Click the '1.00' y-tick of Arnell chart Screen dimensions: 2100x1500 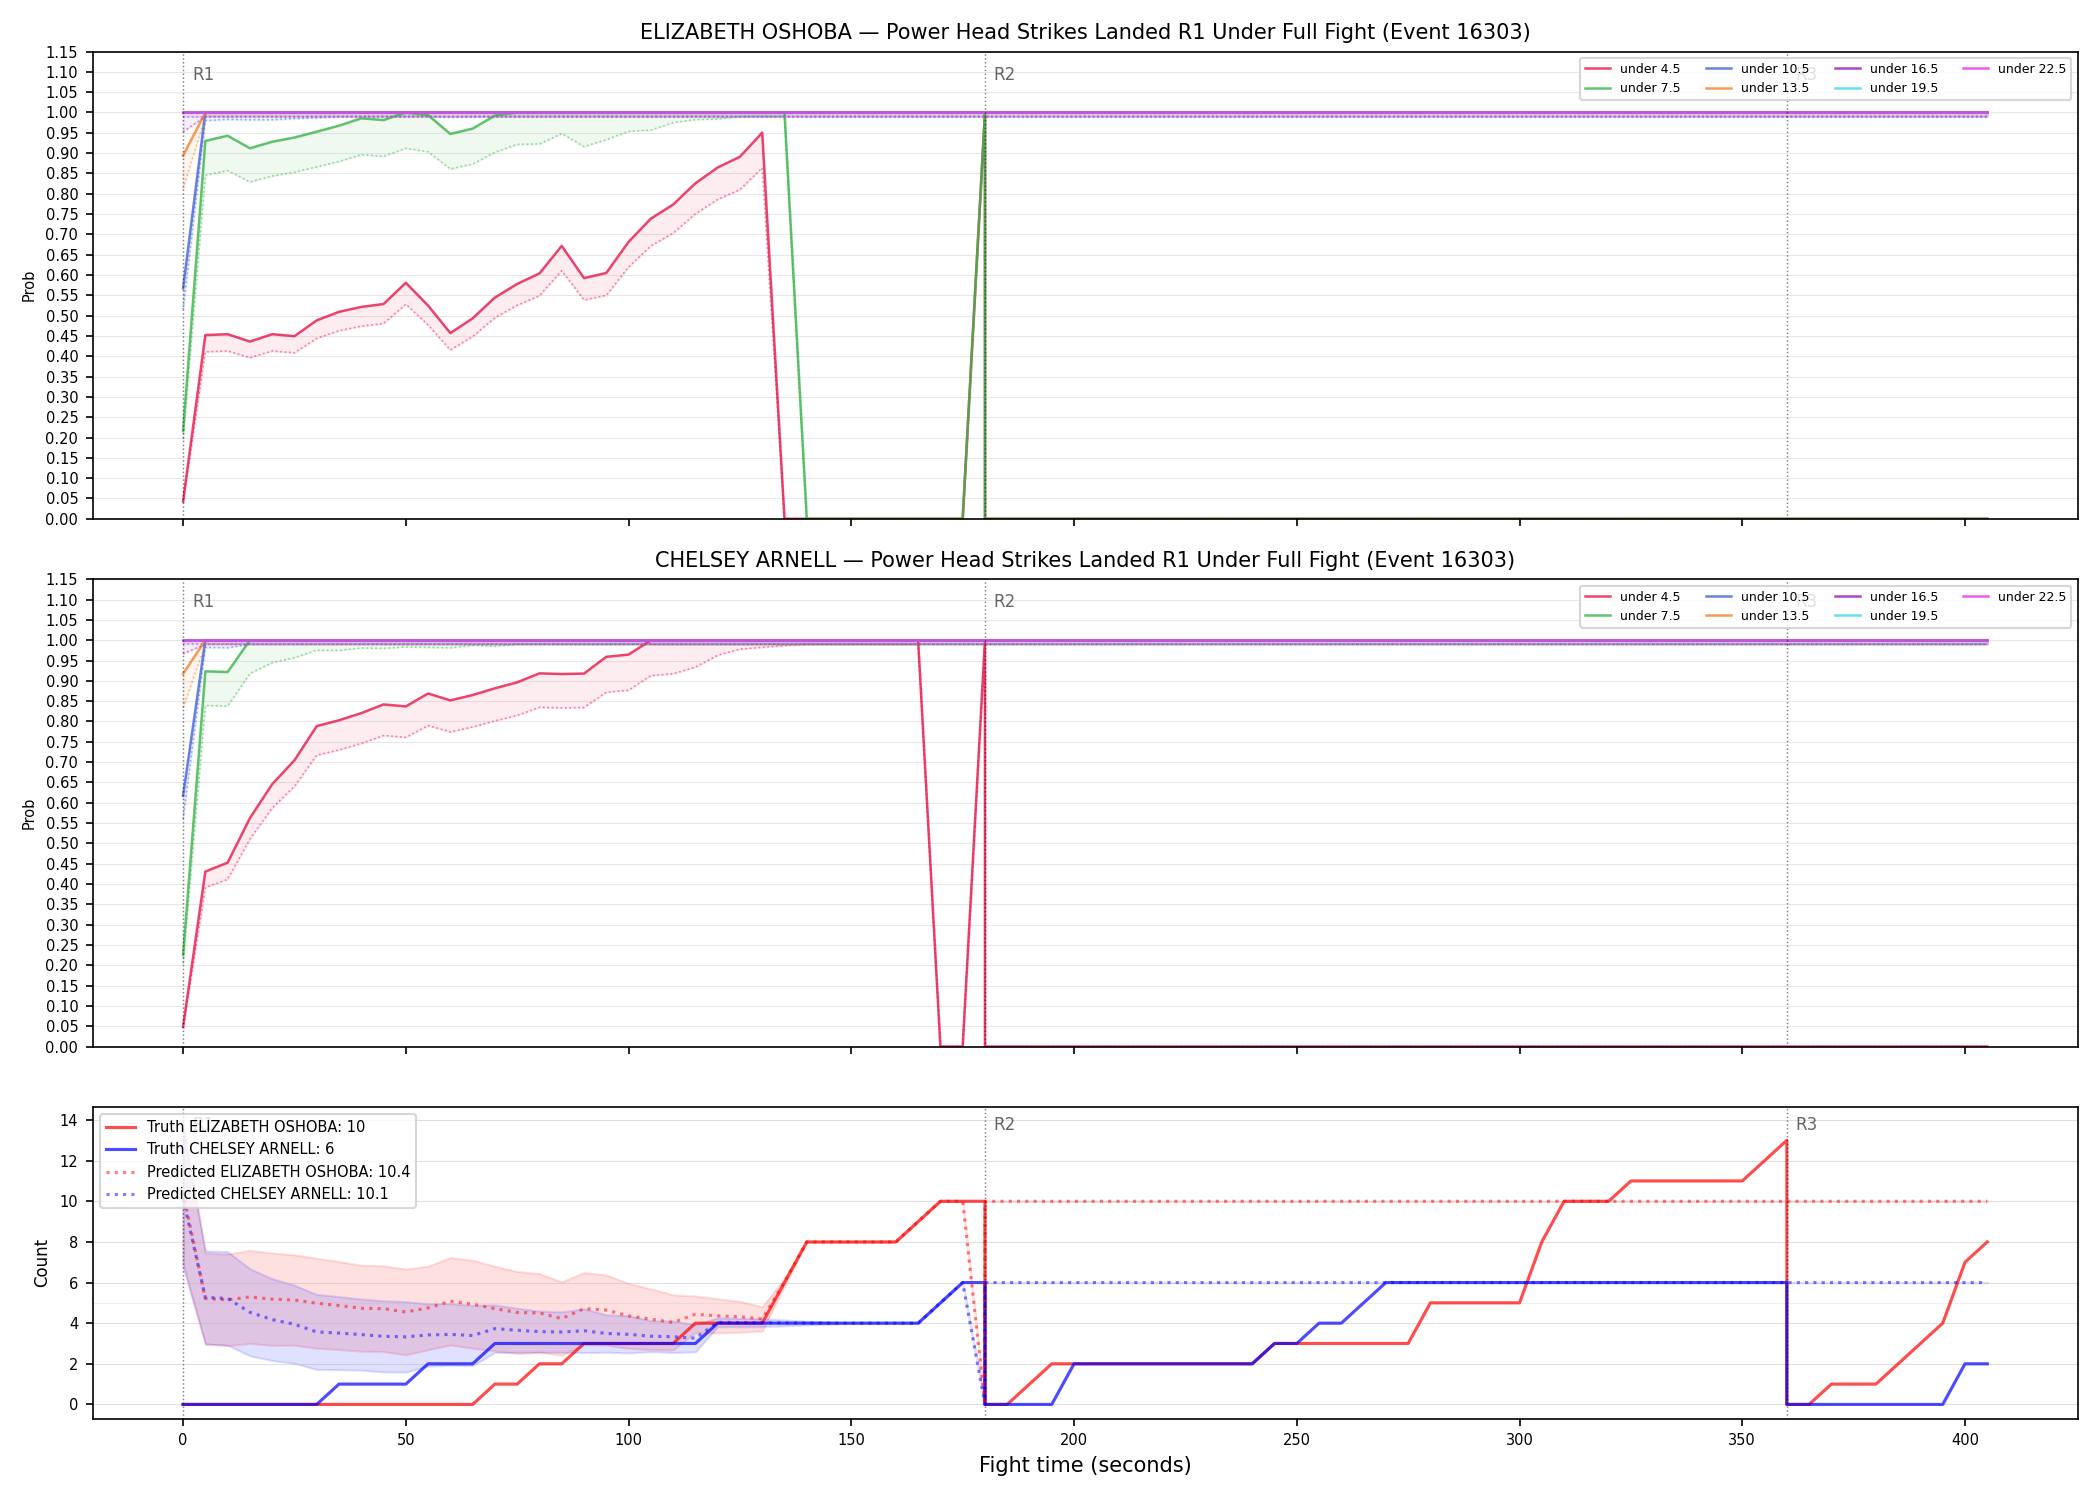62,640
